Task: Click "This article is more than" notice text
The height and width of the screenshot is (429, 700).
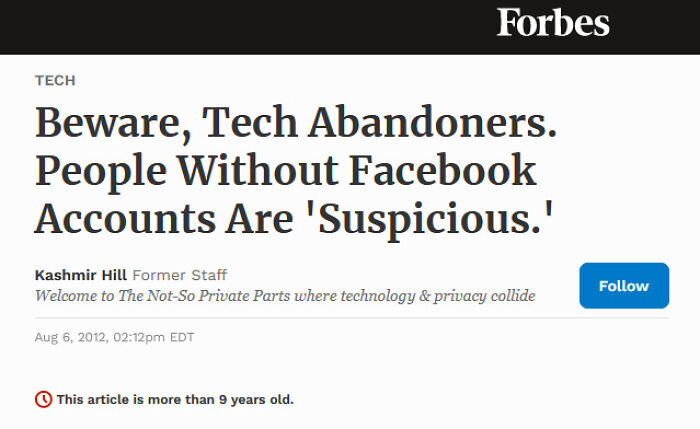Action: [135, 399]
